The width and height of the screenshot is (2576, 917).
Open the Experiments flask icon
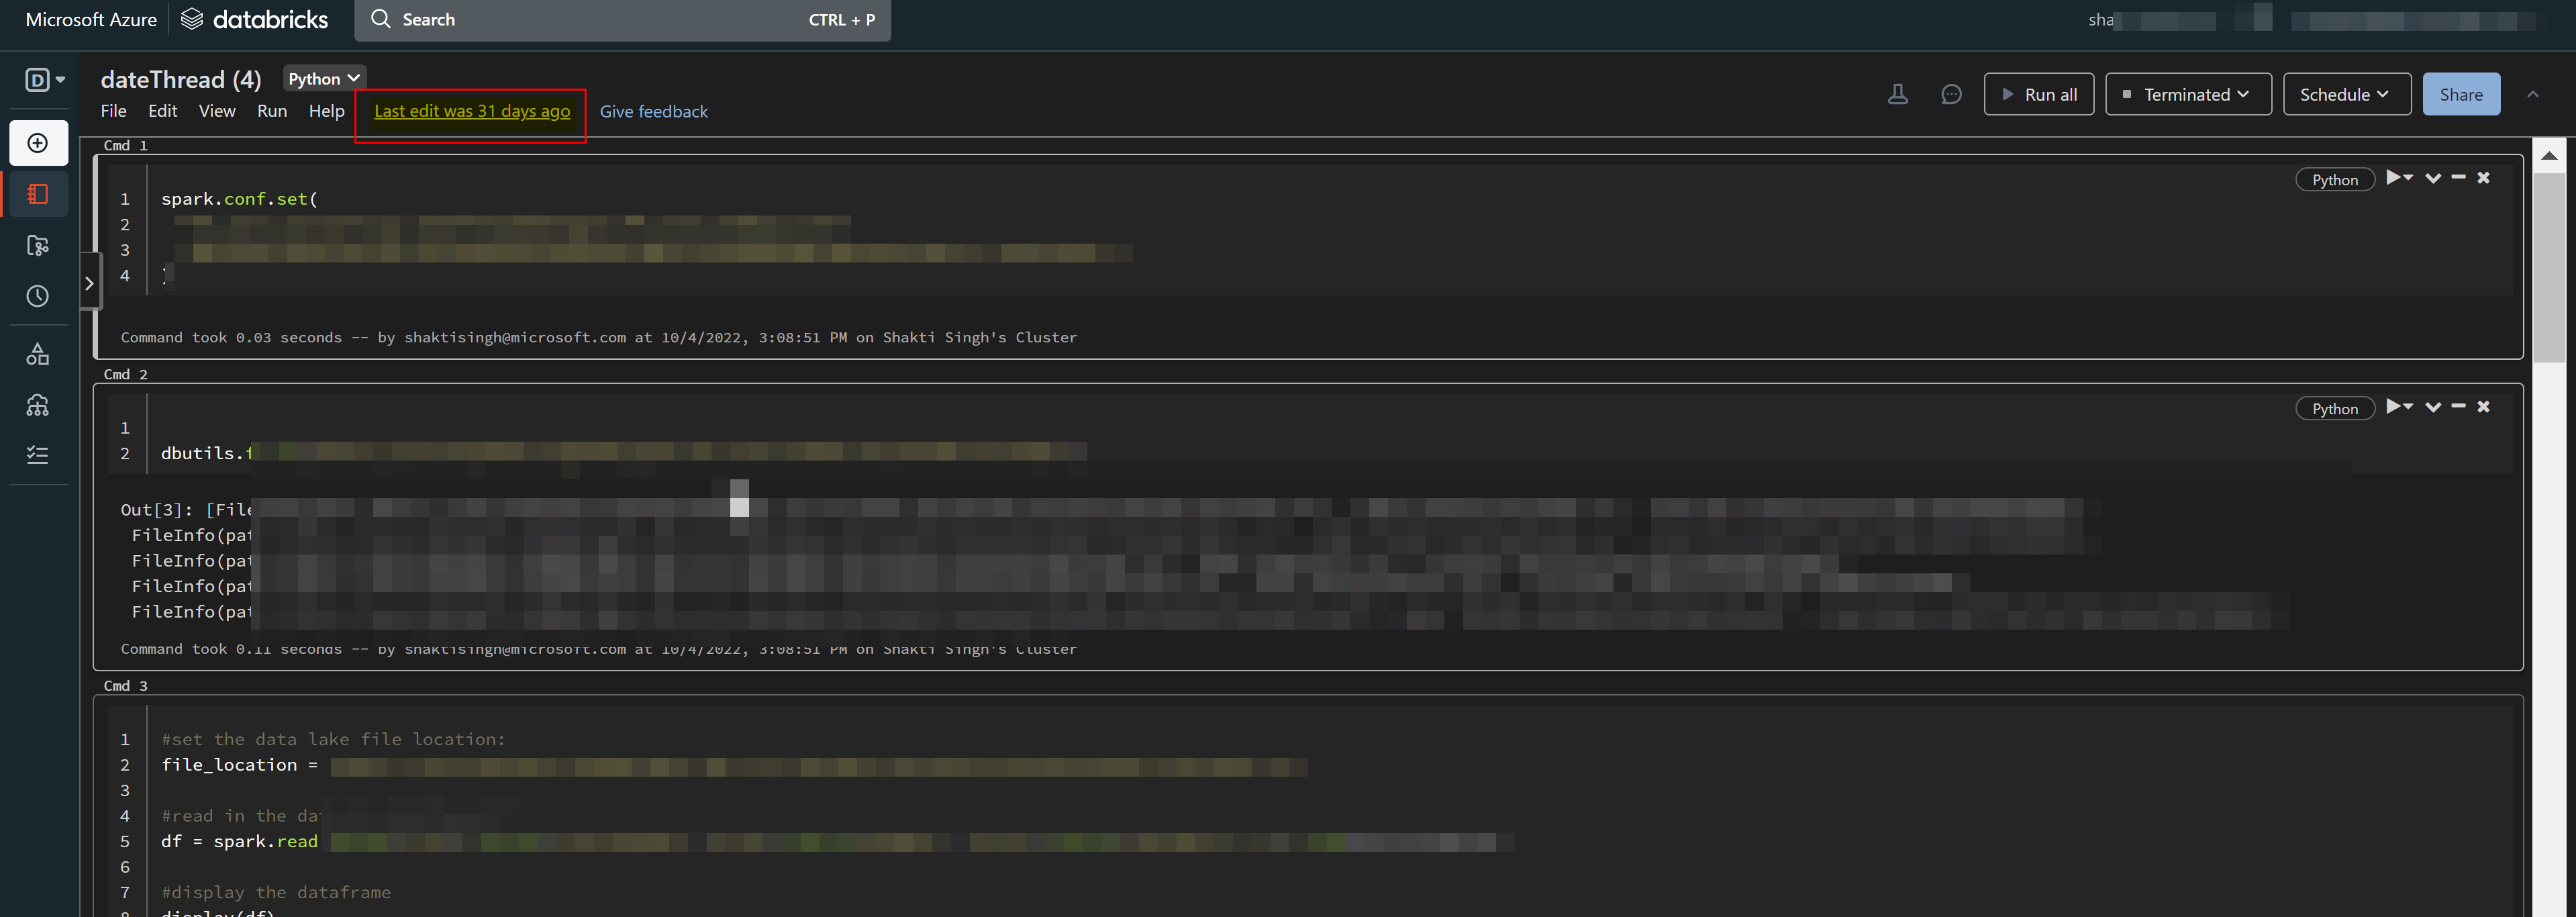coord(1897,94)
